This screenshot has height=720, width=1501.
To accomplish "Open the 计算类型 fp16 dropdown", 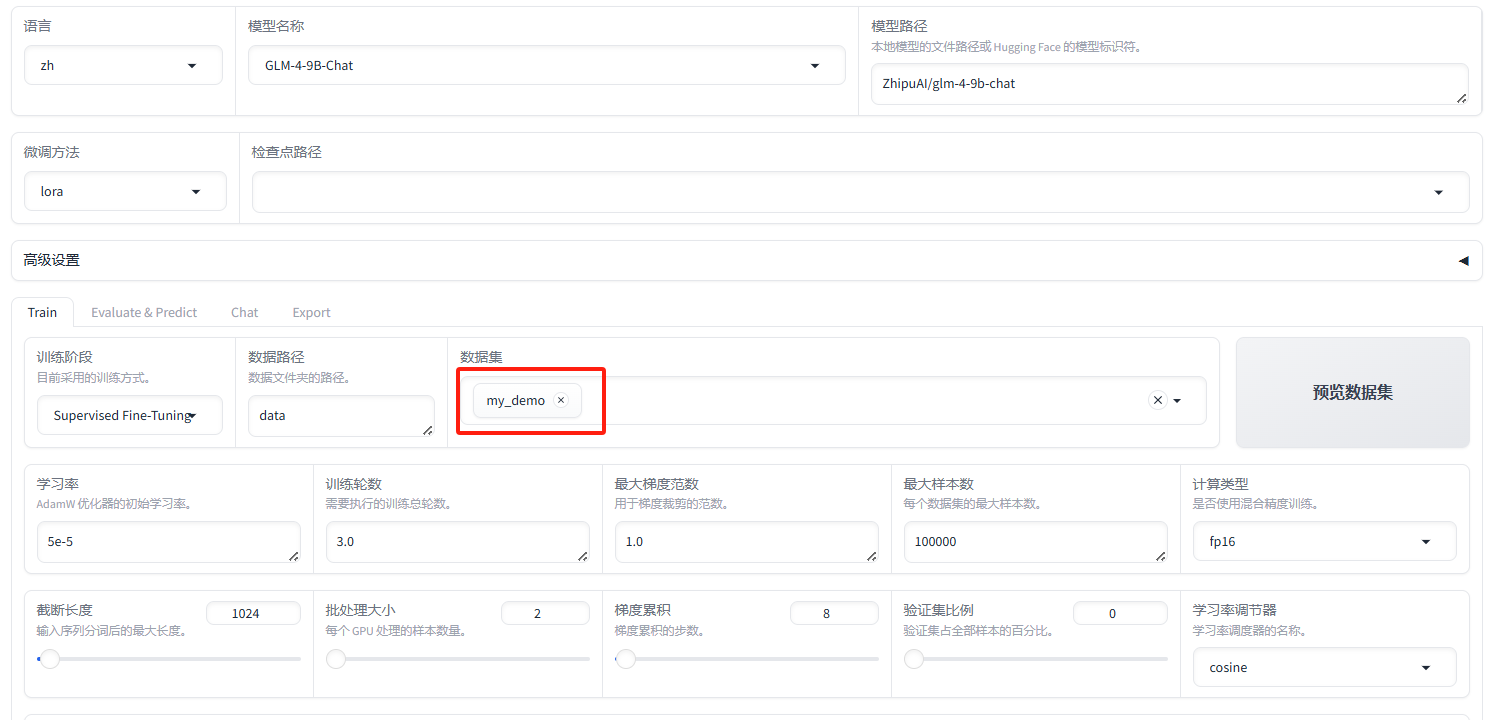I will tap(1425, 542).
